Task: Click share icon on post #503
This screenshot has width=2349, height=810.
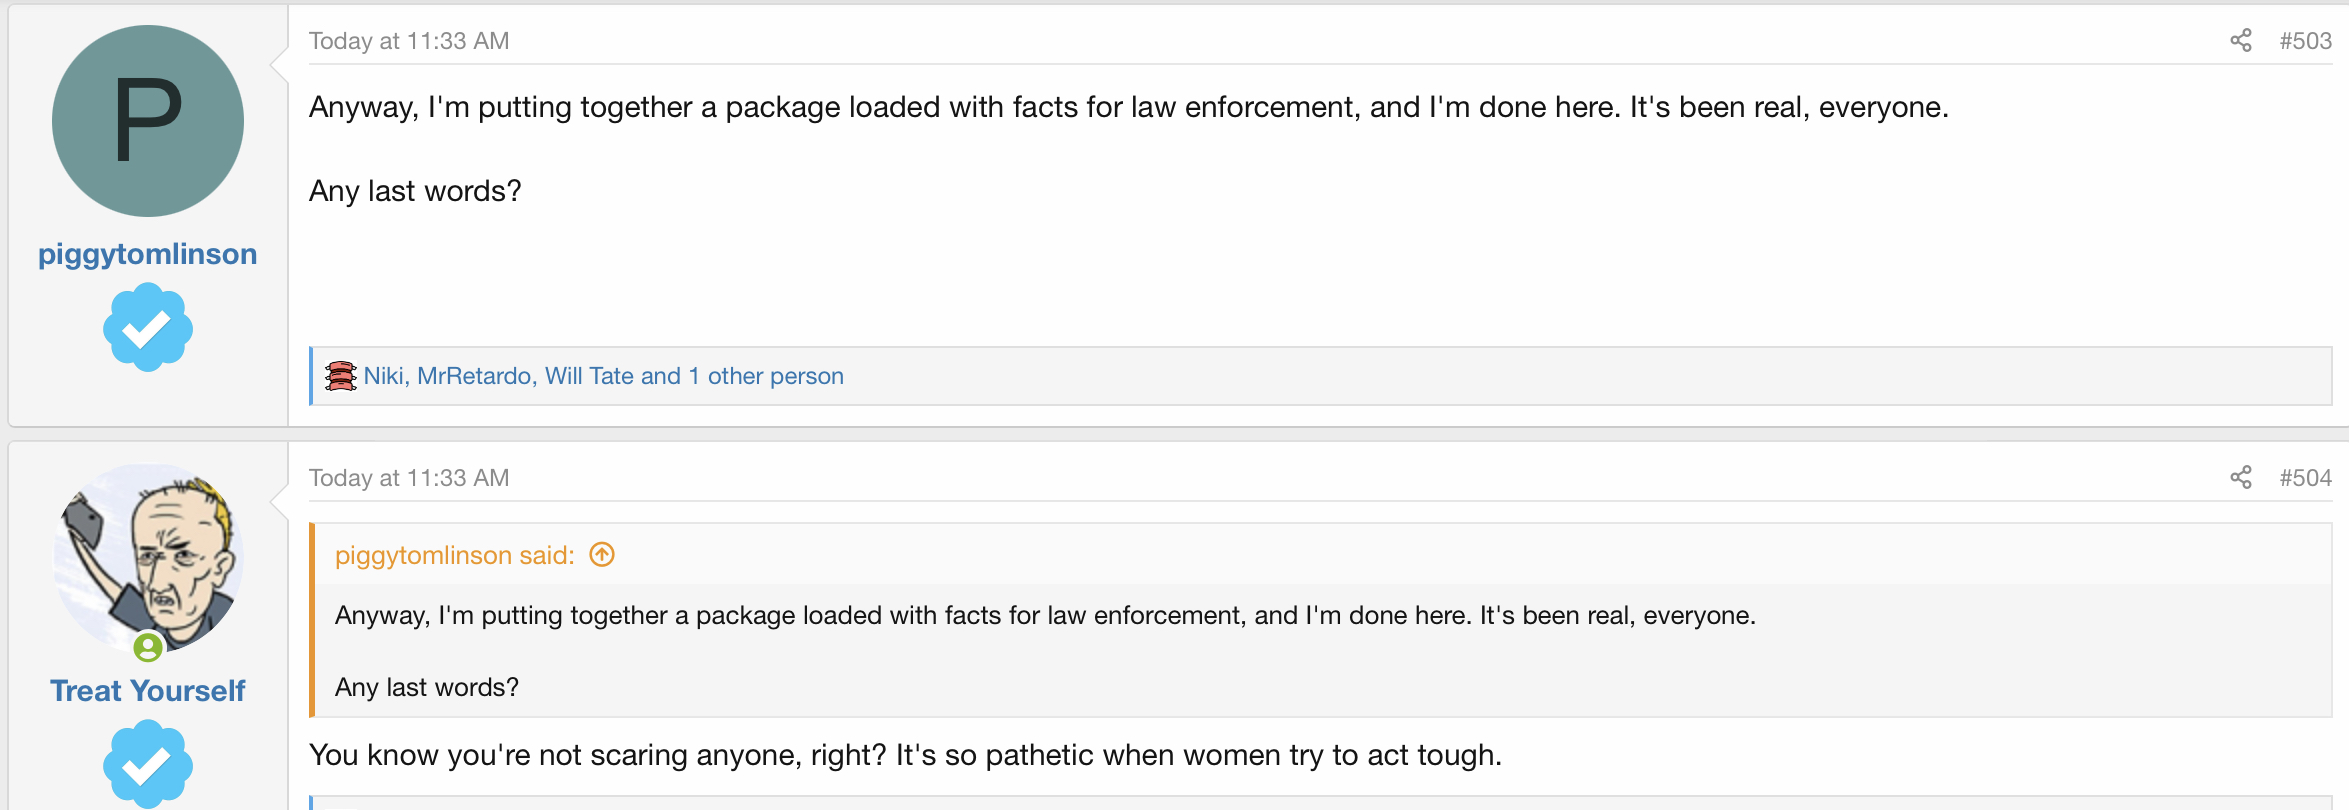Action: [2241, 41]
